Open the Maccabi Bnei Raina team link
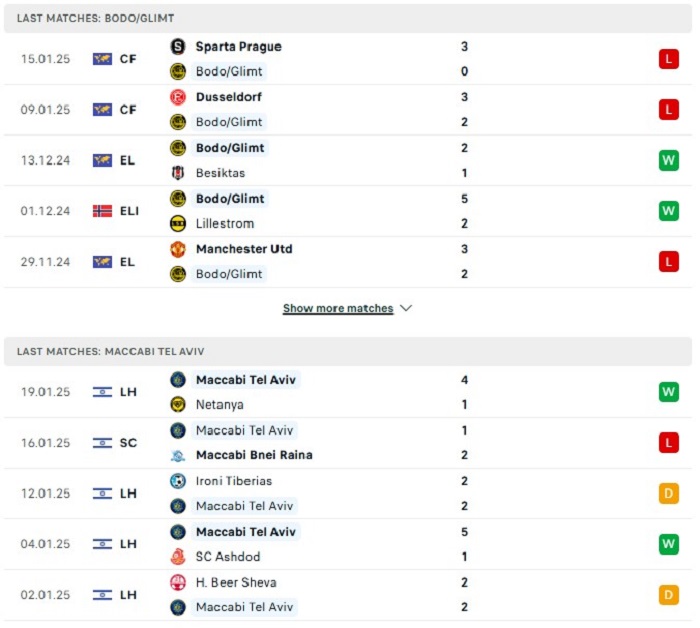700x628 pixels. coord(254,455)
